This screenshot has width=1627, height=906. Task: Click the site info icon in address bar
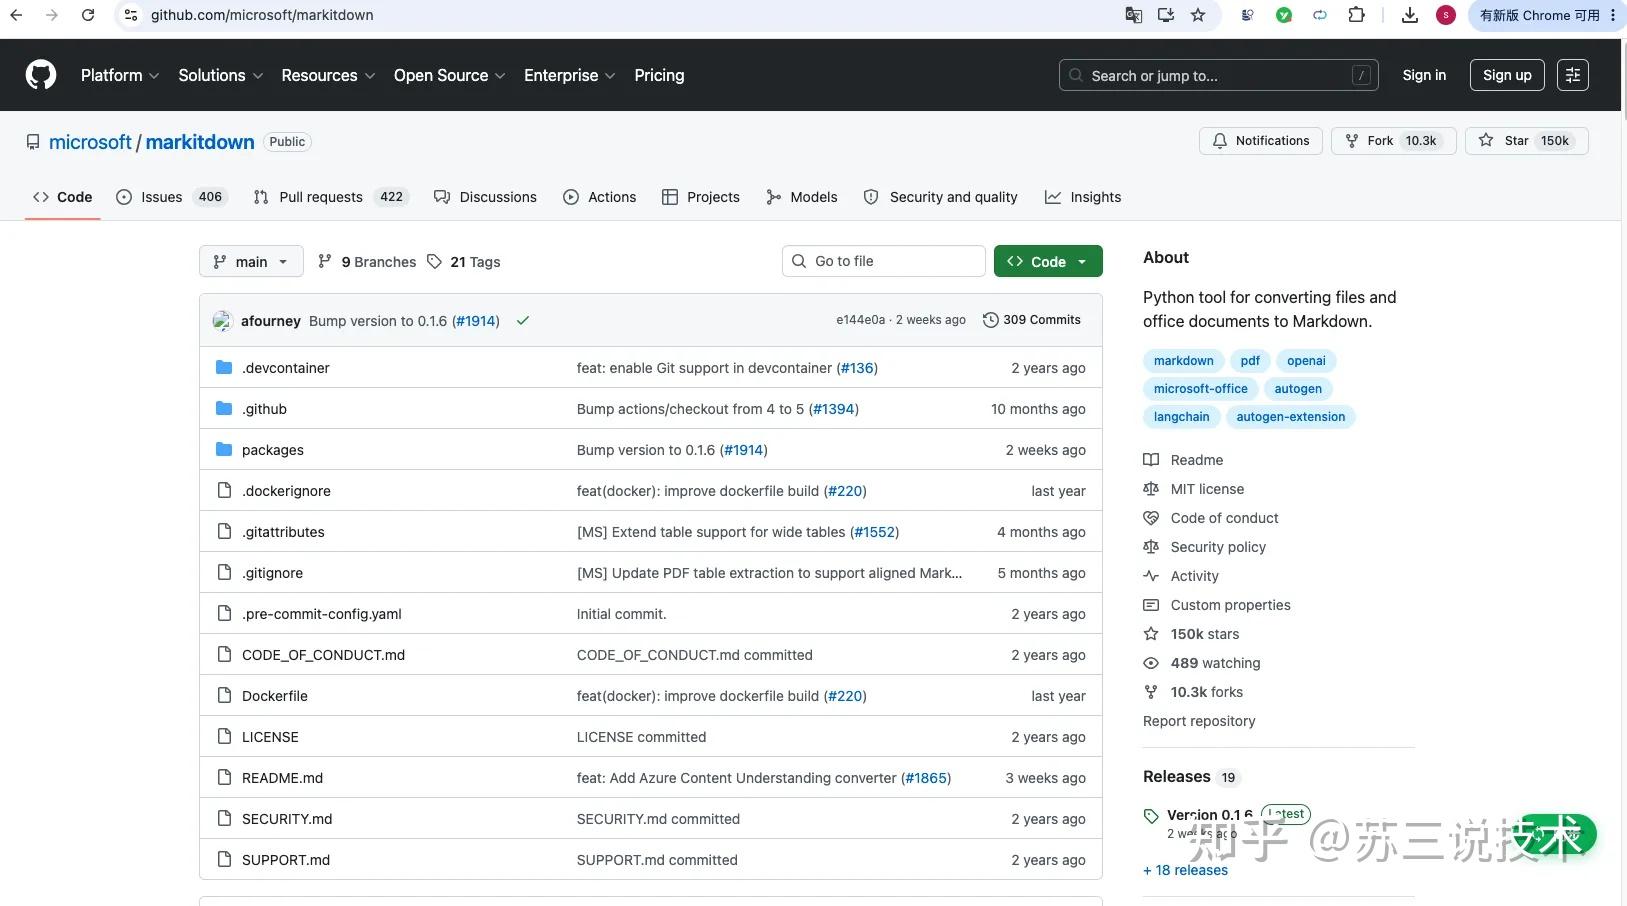pos(131,15)
